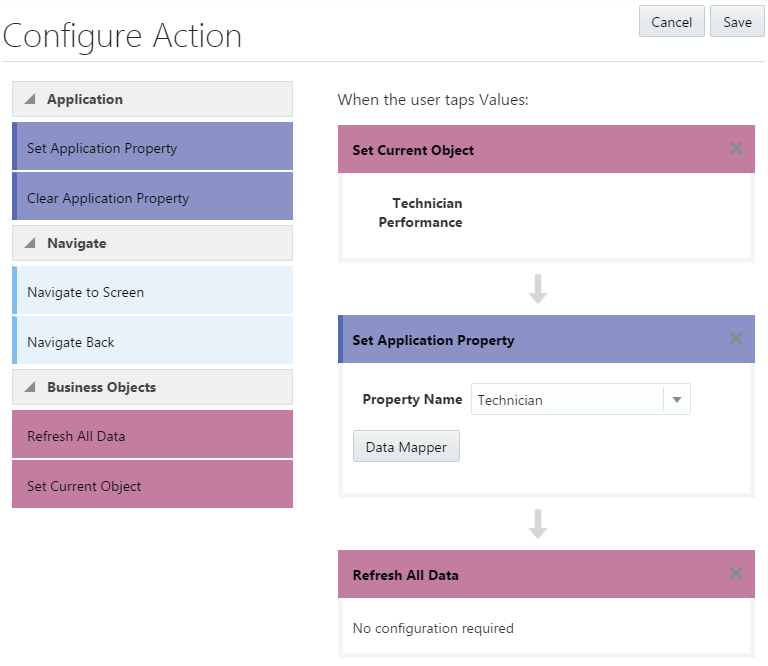
Task: Choose the Navigate to Screen action
Action: point(152,292)
